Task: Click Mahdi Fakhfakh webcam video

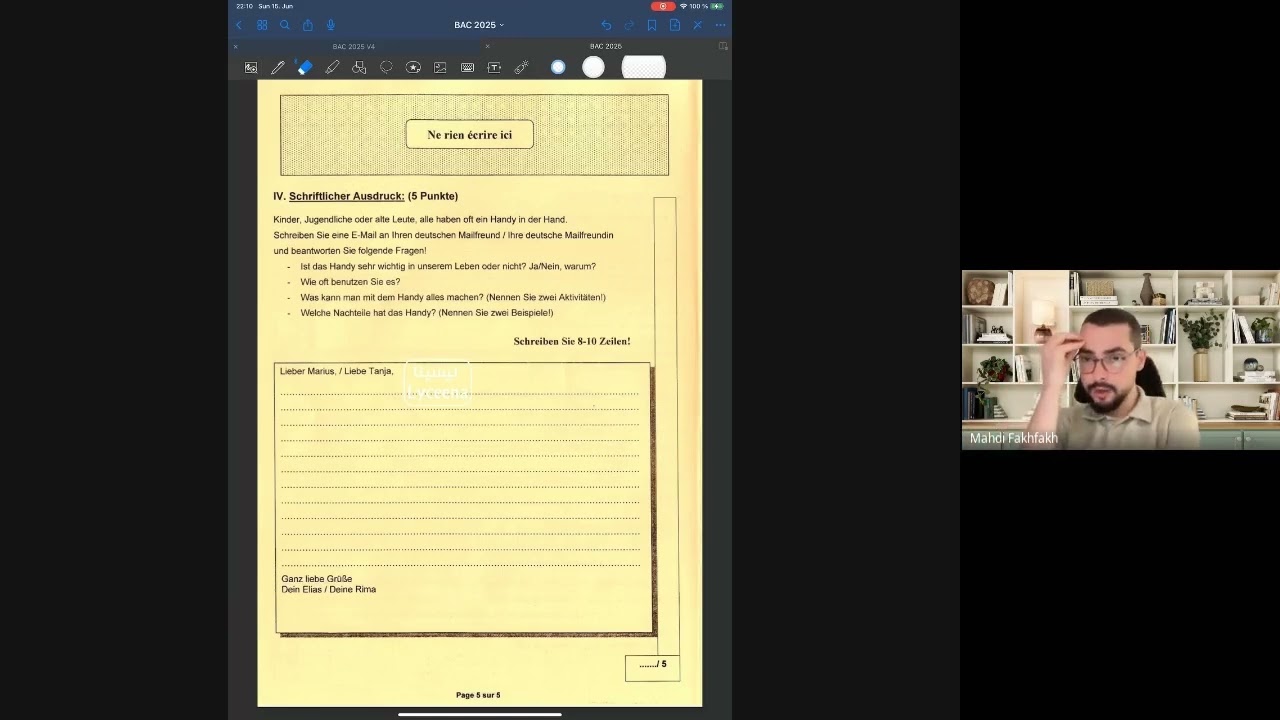Action: (1121, 360)
